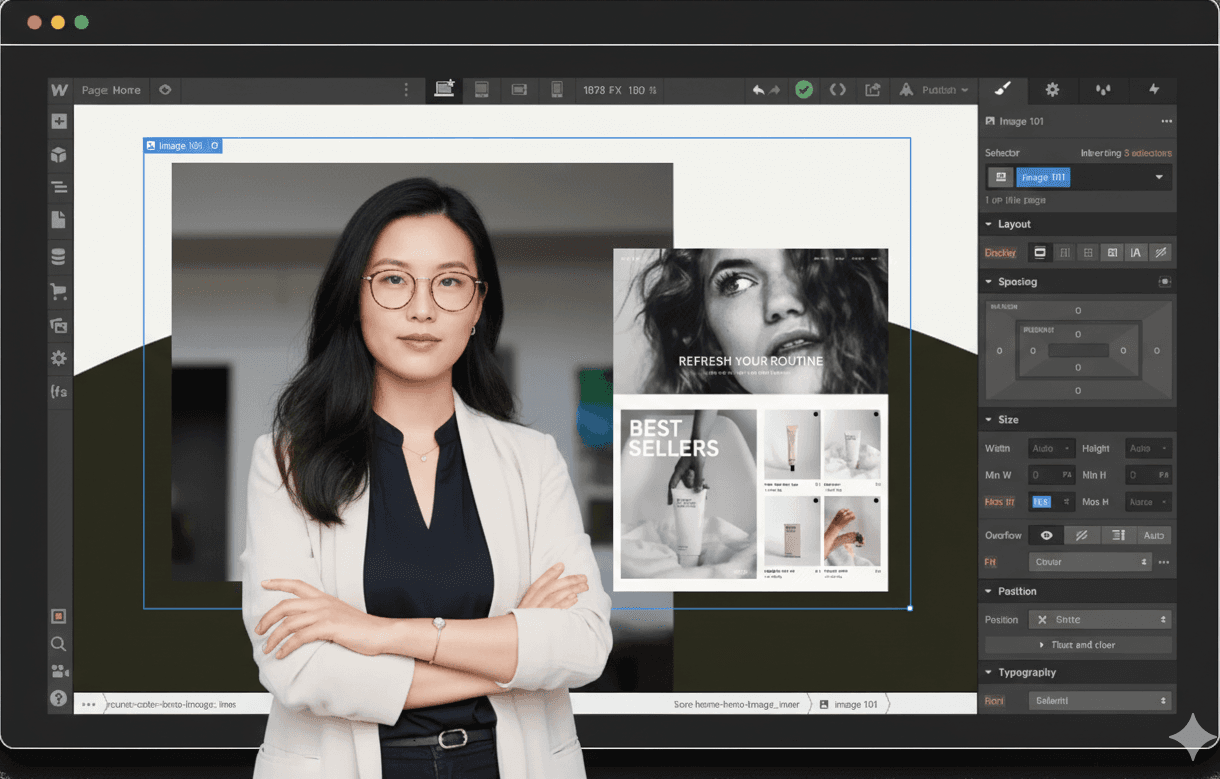Switch to the Interactions lightning tab
The image size is (1220, 779).
tap(1153, 90)
